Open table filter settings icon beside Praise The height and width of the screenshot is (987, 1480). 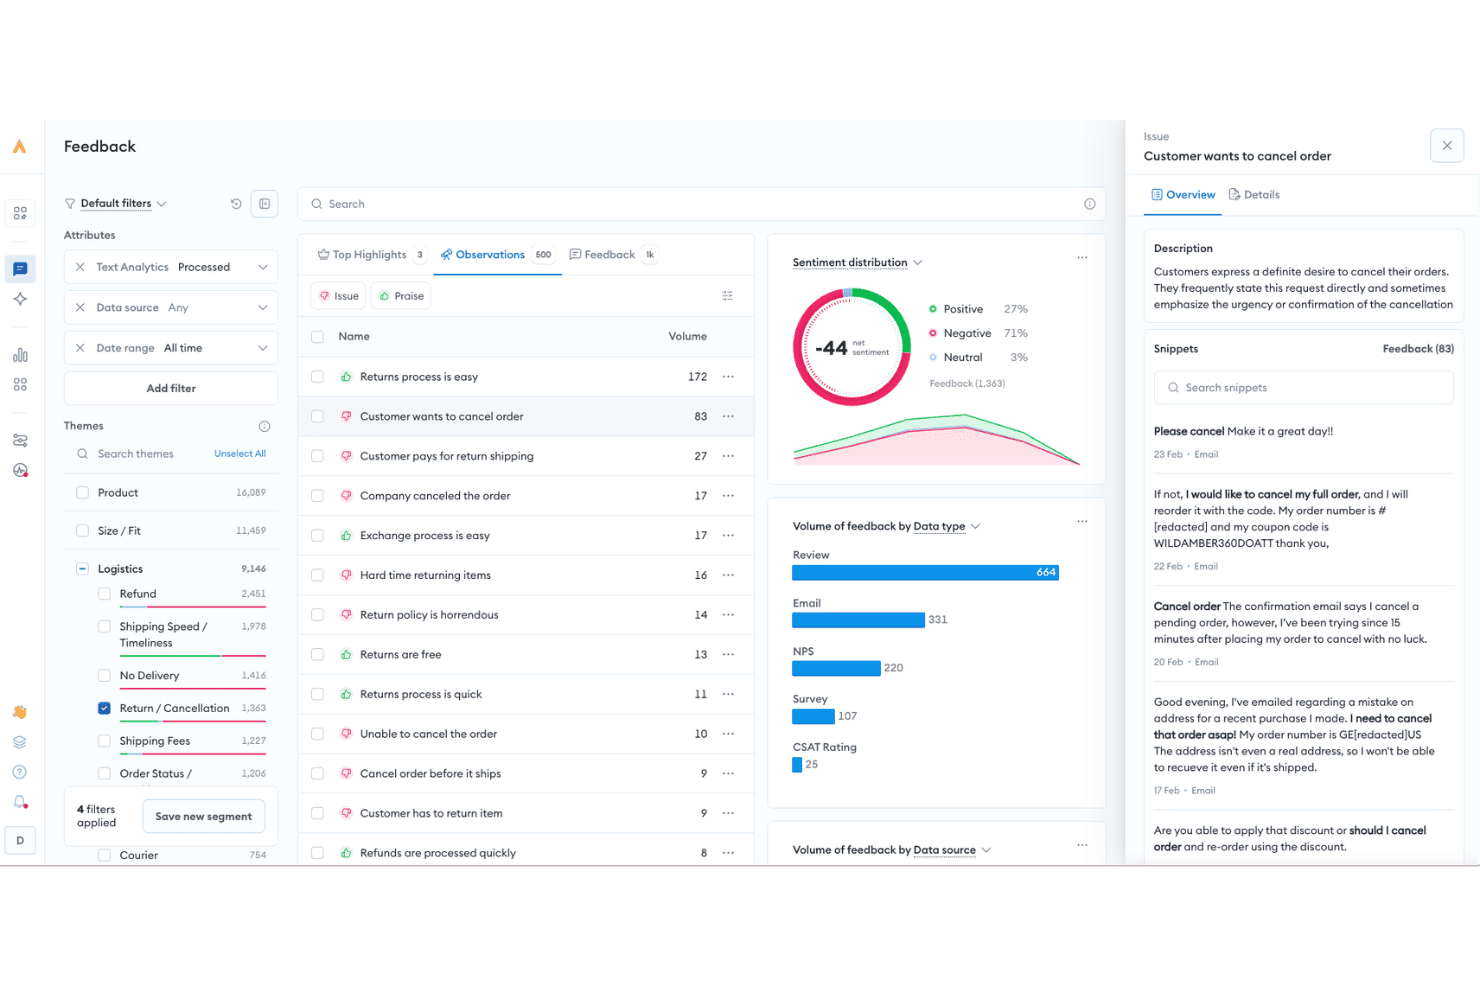tap(727, 296)
